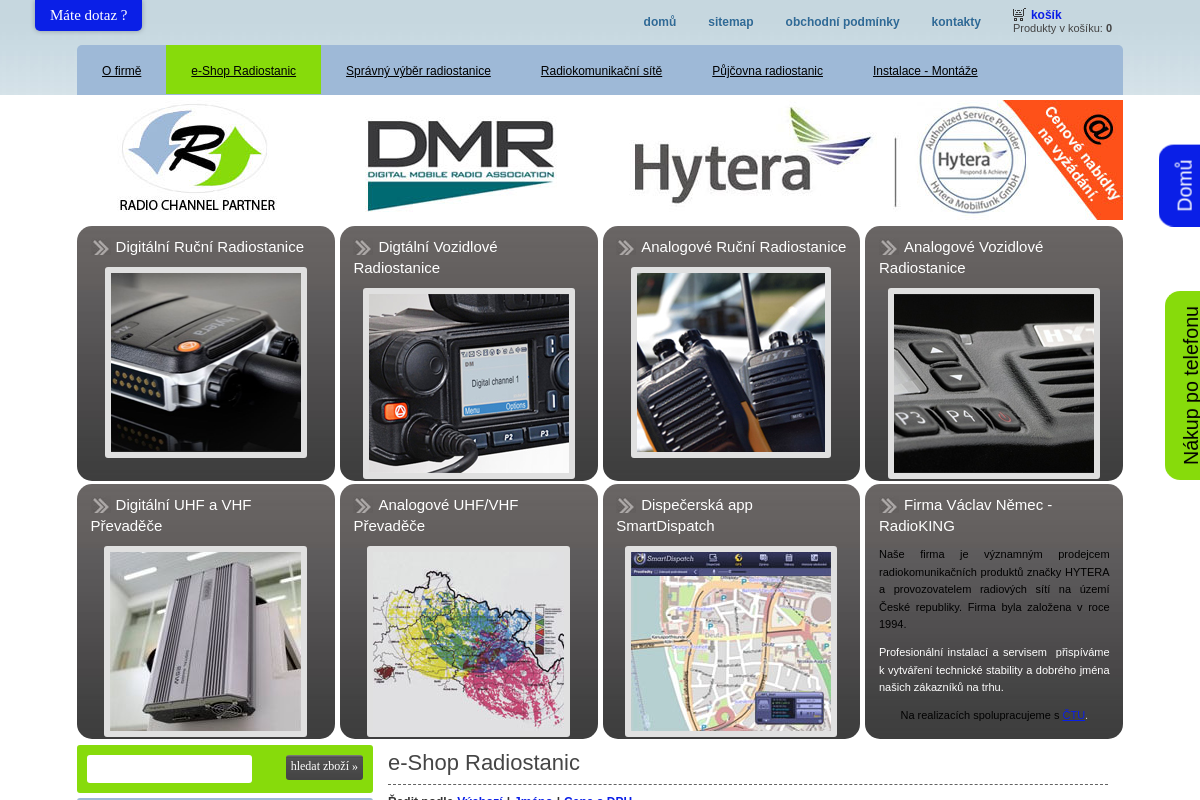
Task: Open the sitemap page from top menu
Action: (730, 21)
